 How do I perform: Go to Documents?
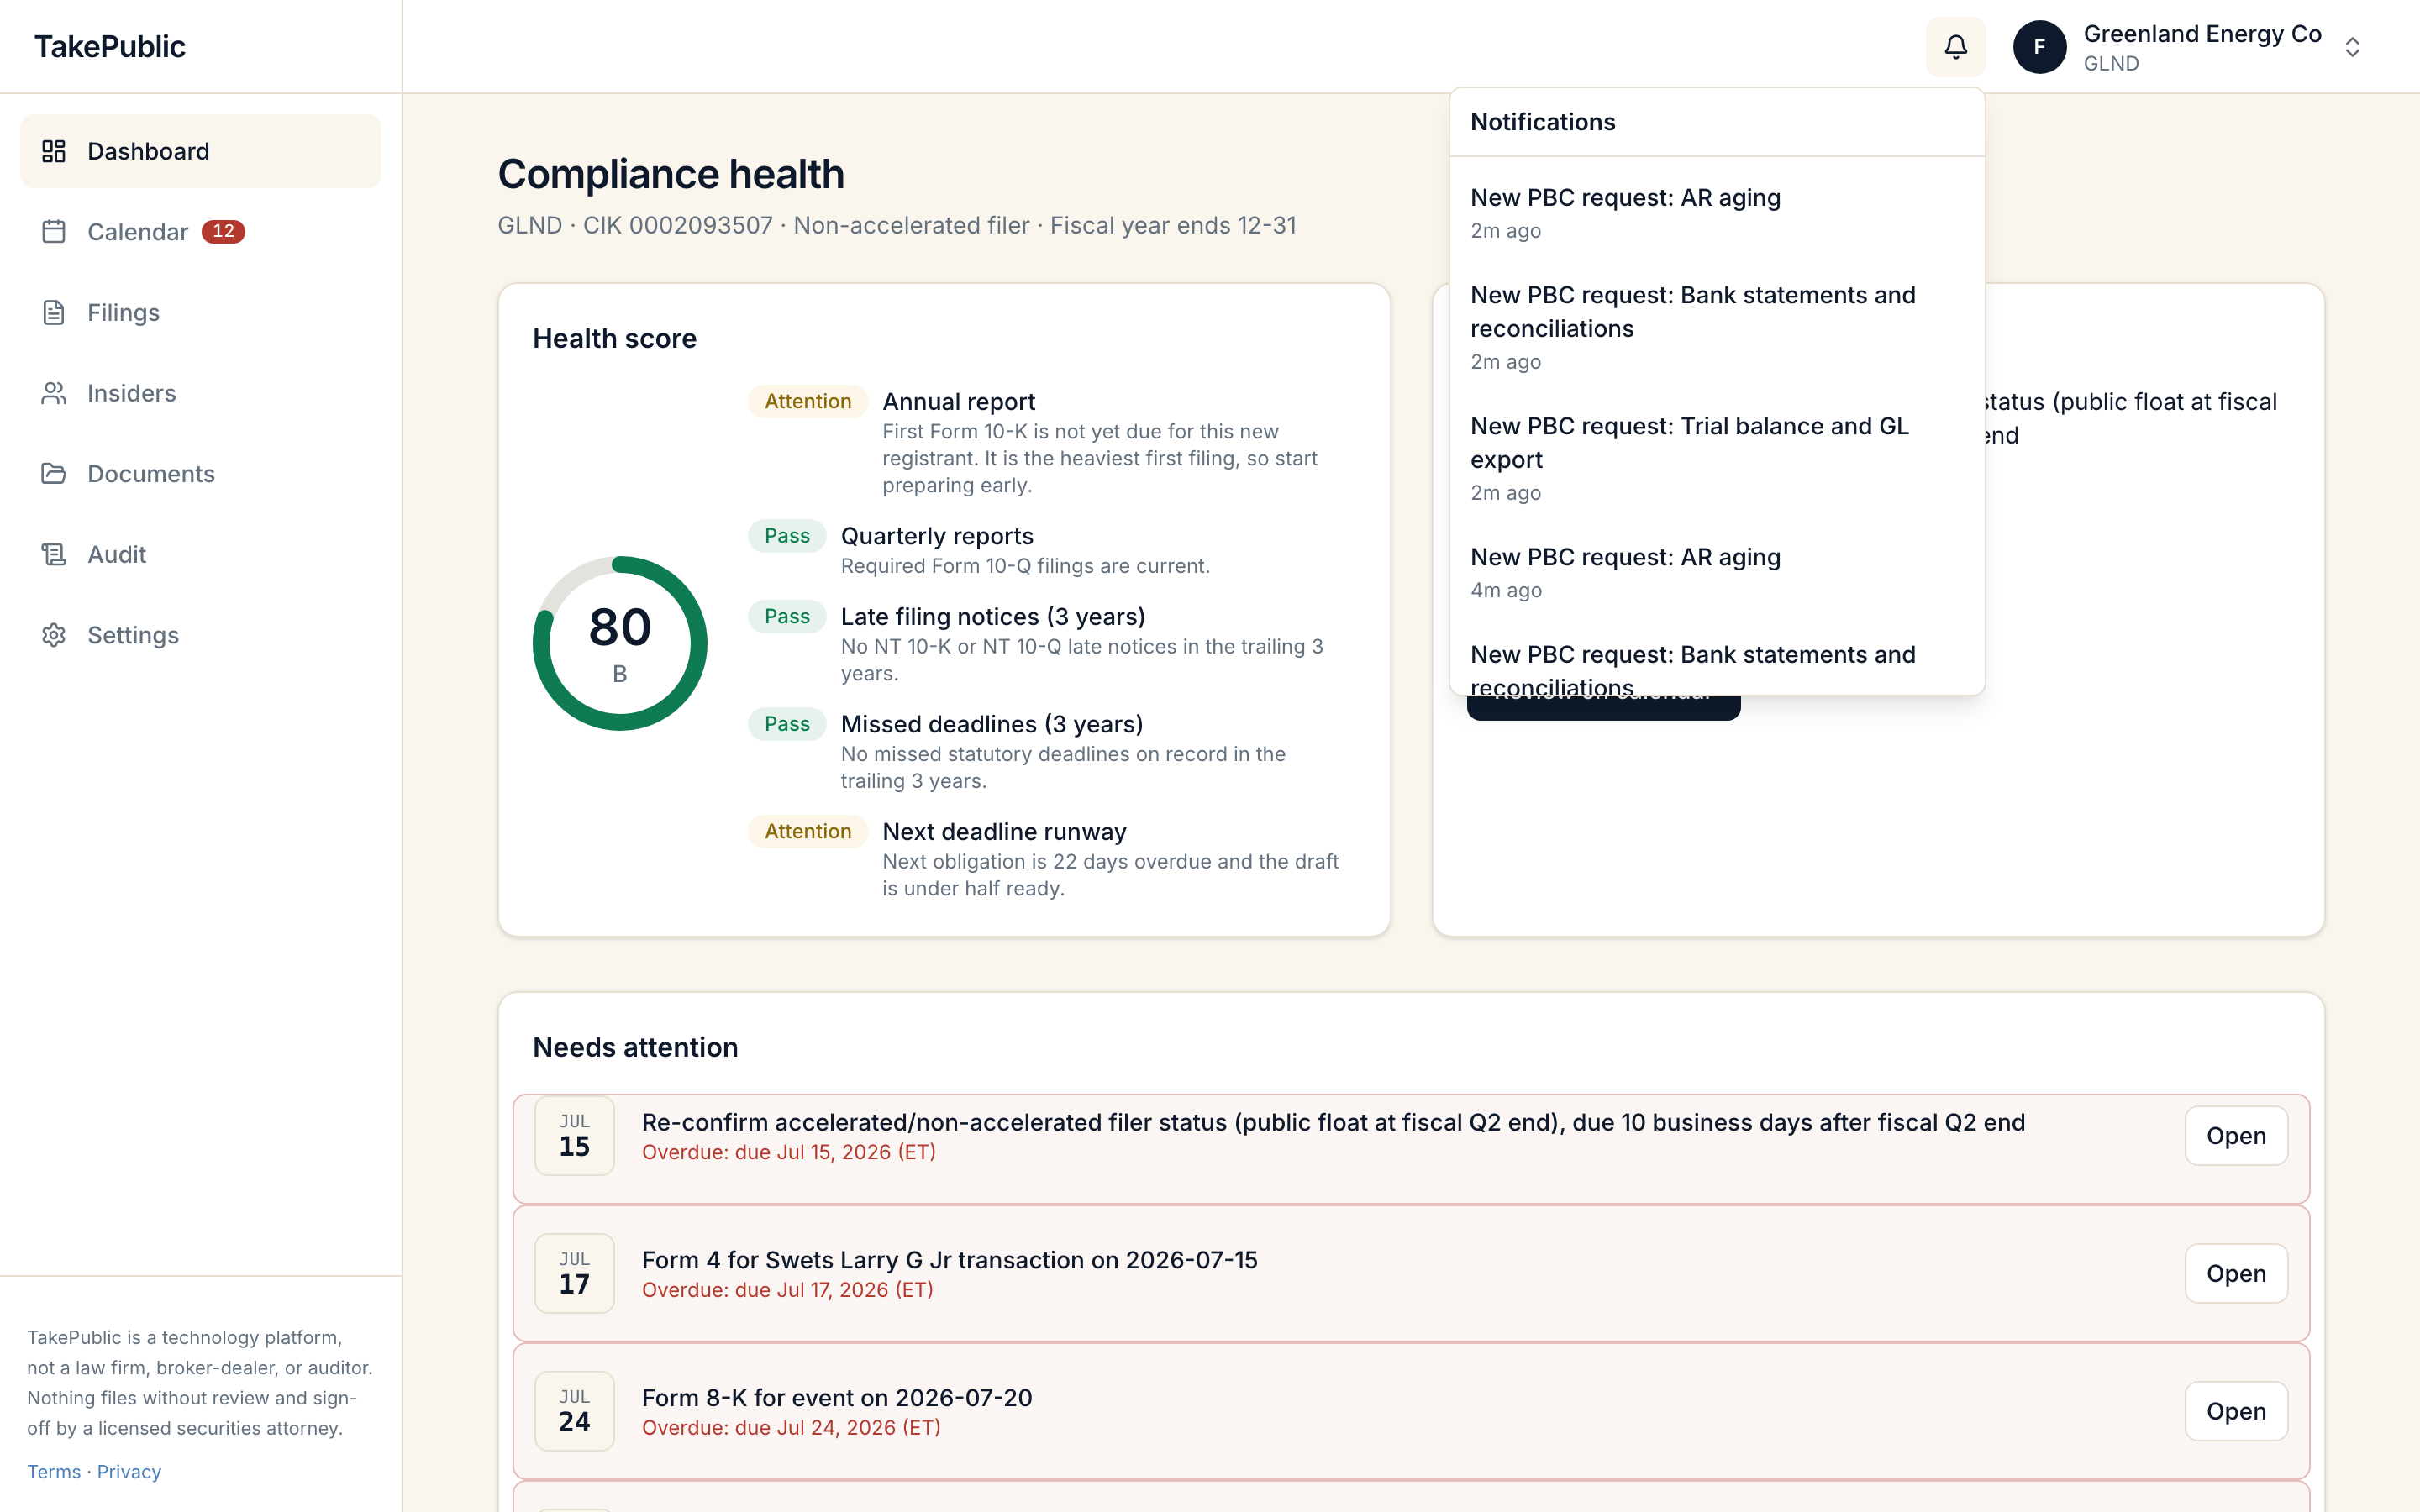pos(200,473)
